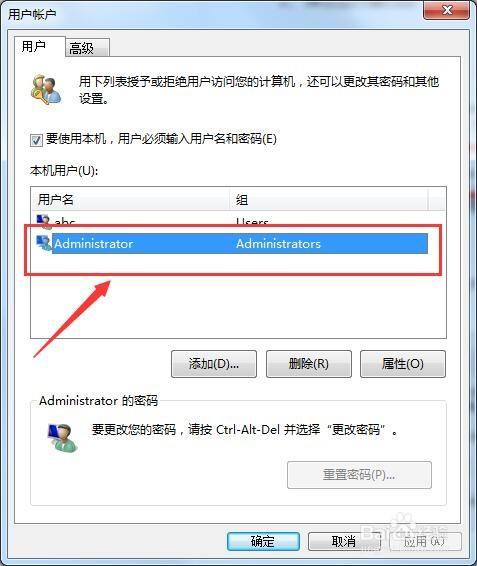
Task: Click the 重置密码(P)... button
Action: 359,475
